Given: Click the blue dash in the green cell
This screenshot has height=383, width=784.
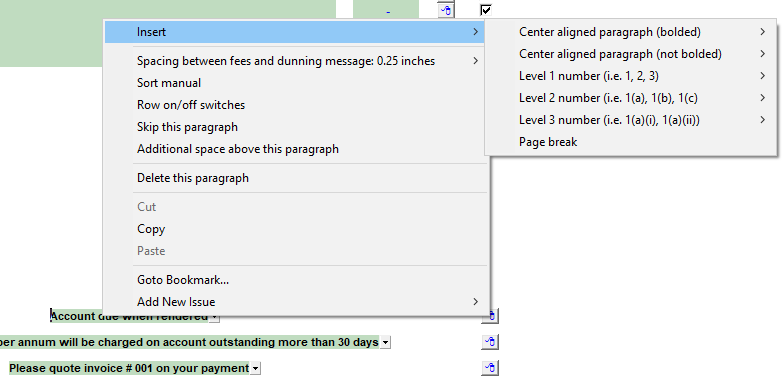Looking at the screenshot, I should [x=388, y=12].
